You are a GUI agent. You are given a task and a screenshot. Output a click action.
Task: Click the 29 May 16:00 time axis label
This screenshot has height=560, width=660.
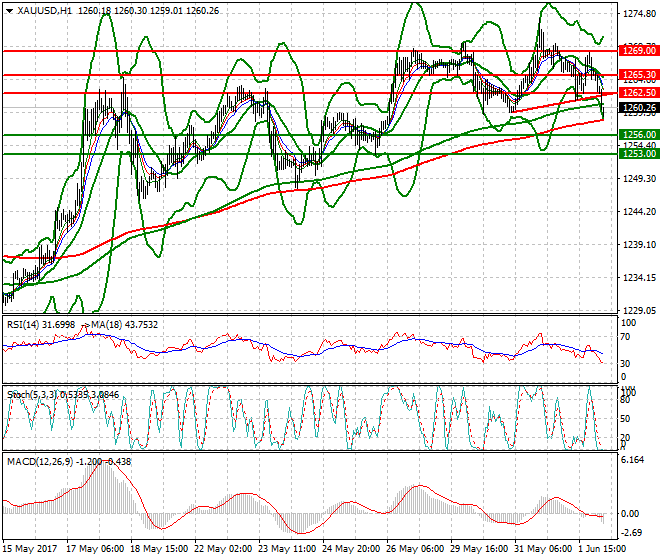point(479,549)
